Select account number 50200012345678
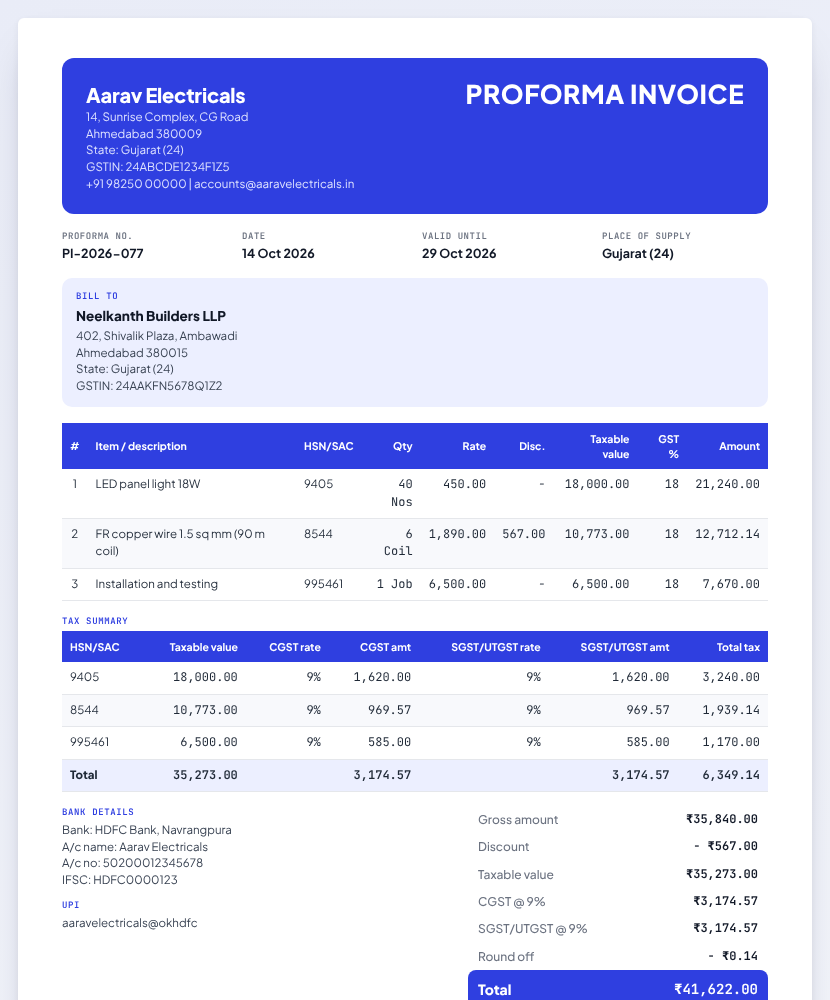Image resolution: width=830 pixels, height=1000 pixels. 152,863
